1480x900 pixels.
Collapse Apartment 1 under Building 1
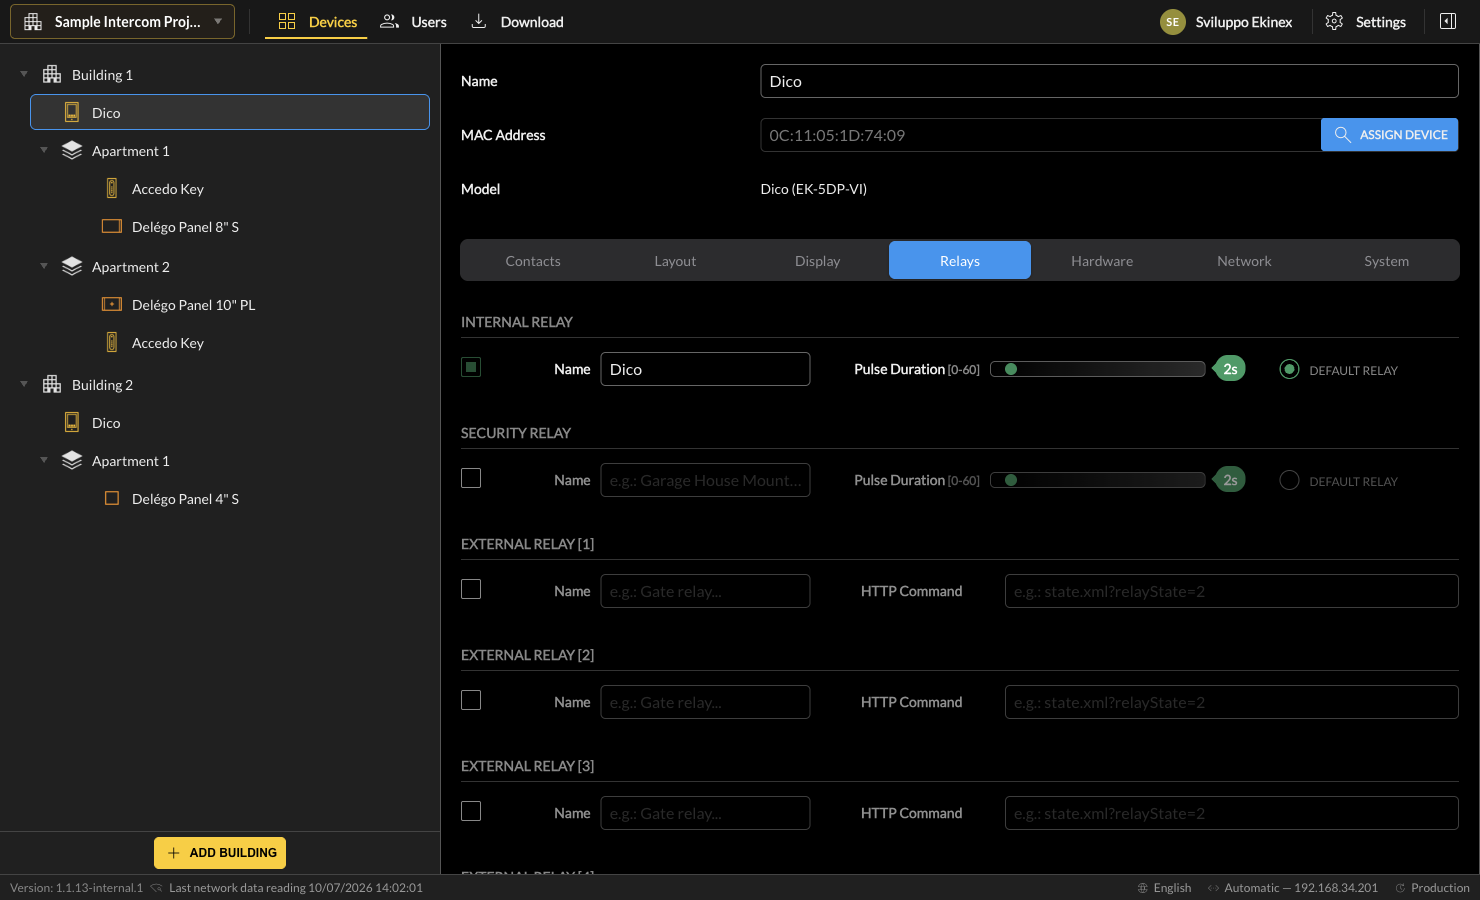pos(44,151)
